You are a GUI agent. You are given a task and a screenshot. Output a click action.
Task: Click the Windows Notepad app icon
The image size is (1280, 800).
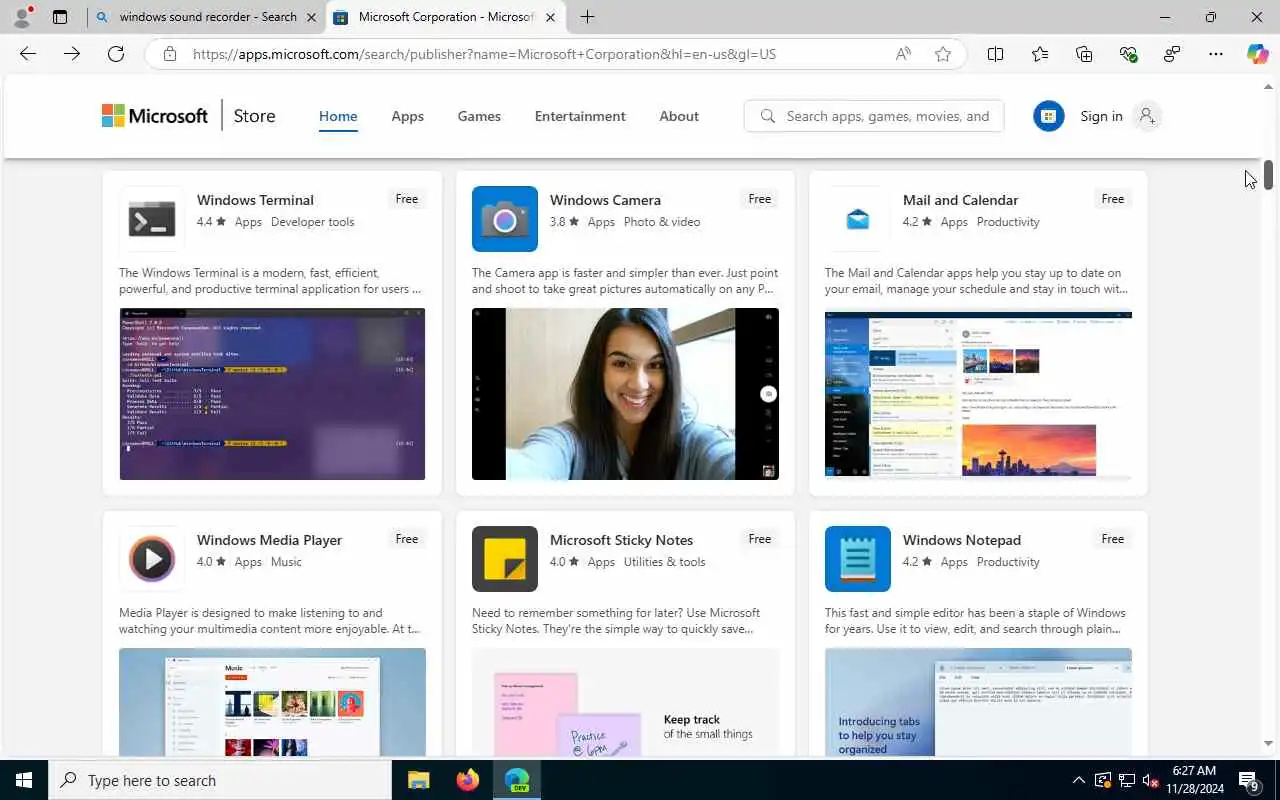pyautogui.click(x=858, y=559)
